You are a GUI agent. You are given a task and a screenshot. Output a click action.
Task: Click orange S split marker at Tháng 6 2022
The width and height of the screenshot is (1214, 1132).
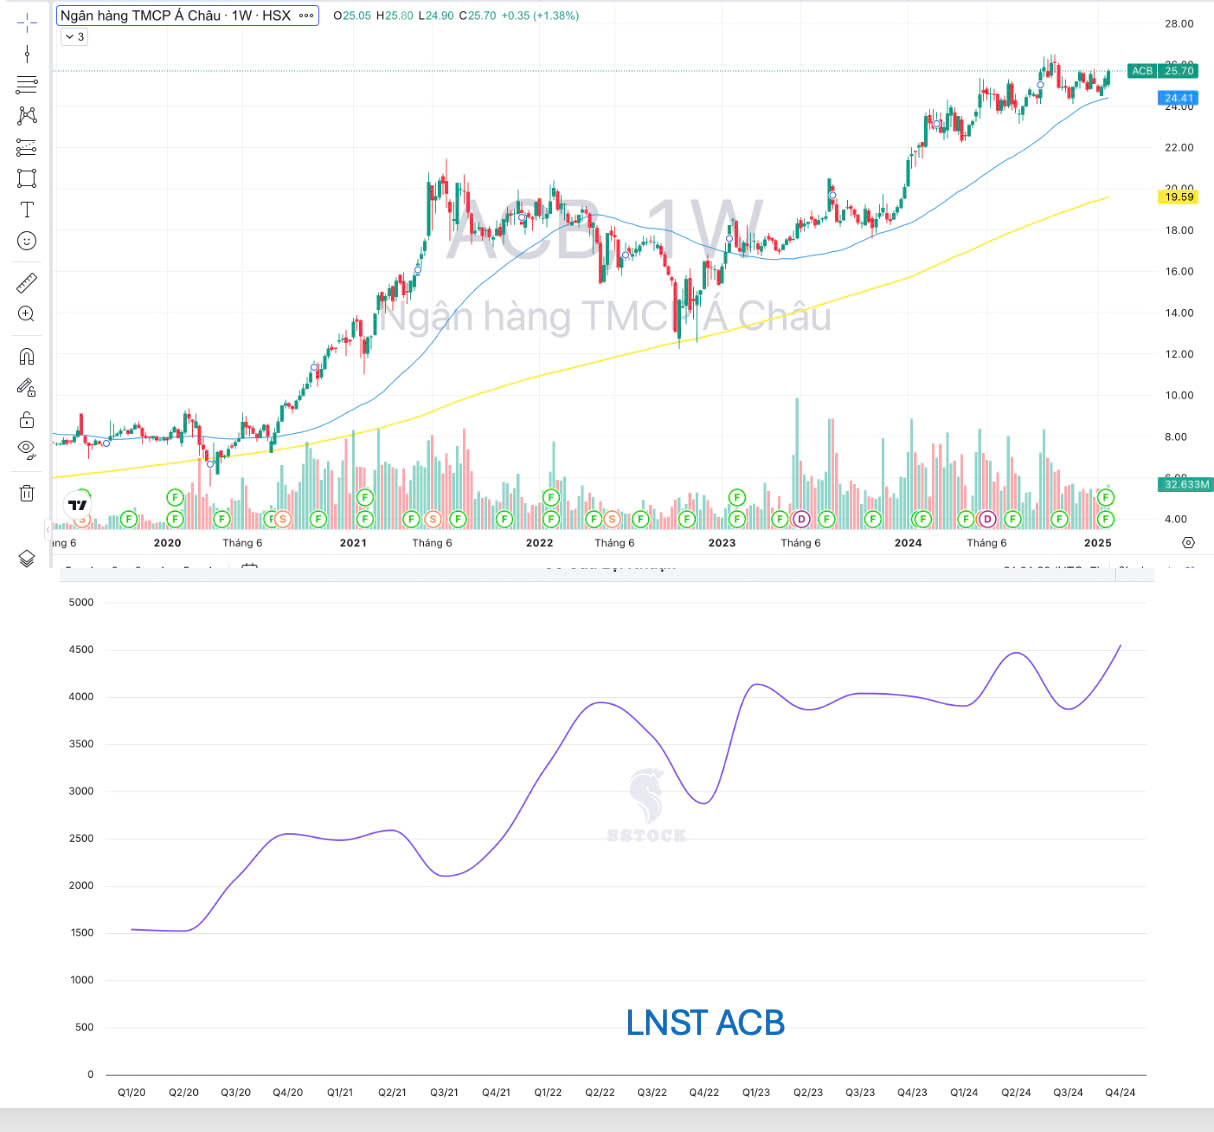[x=612, y=519]
